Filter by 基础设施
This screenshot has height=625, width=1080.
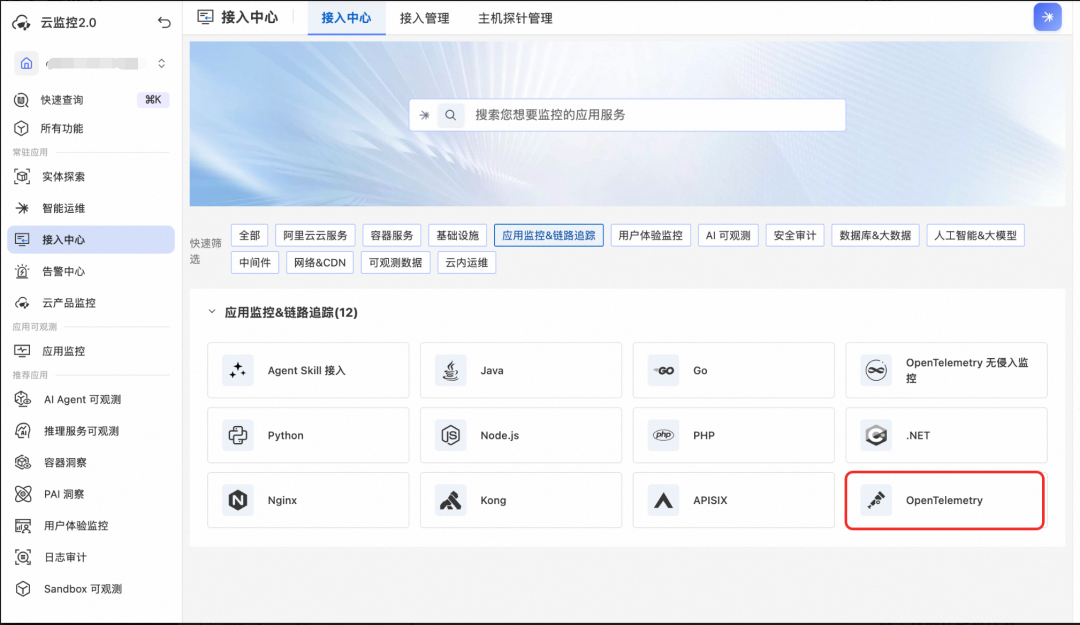click(457, 236)
